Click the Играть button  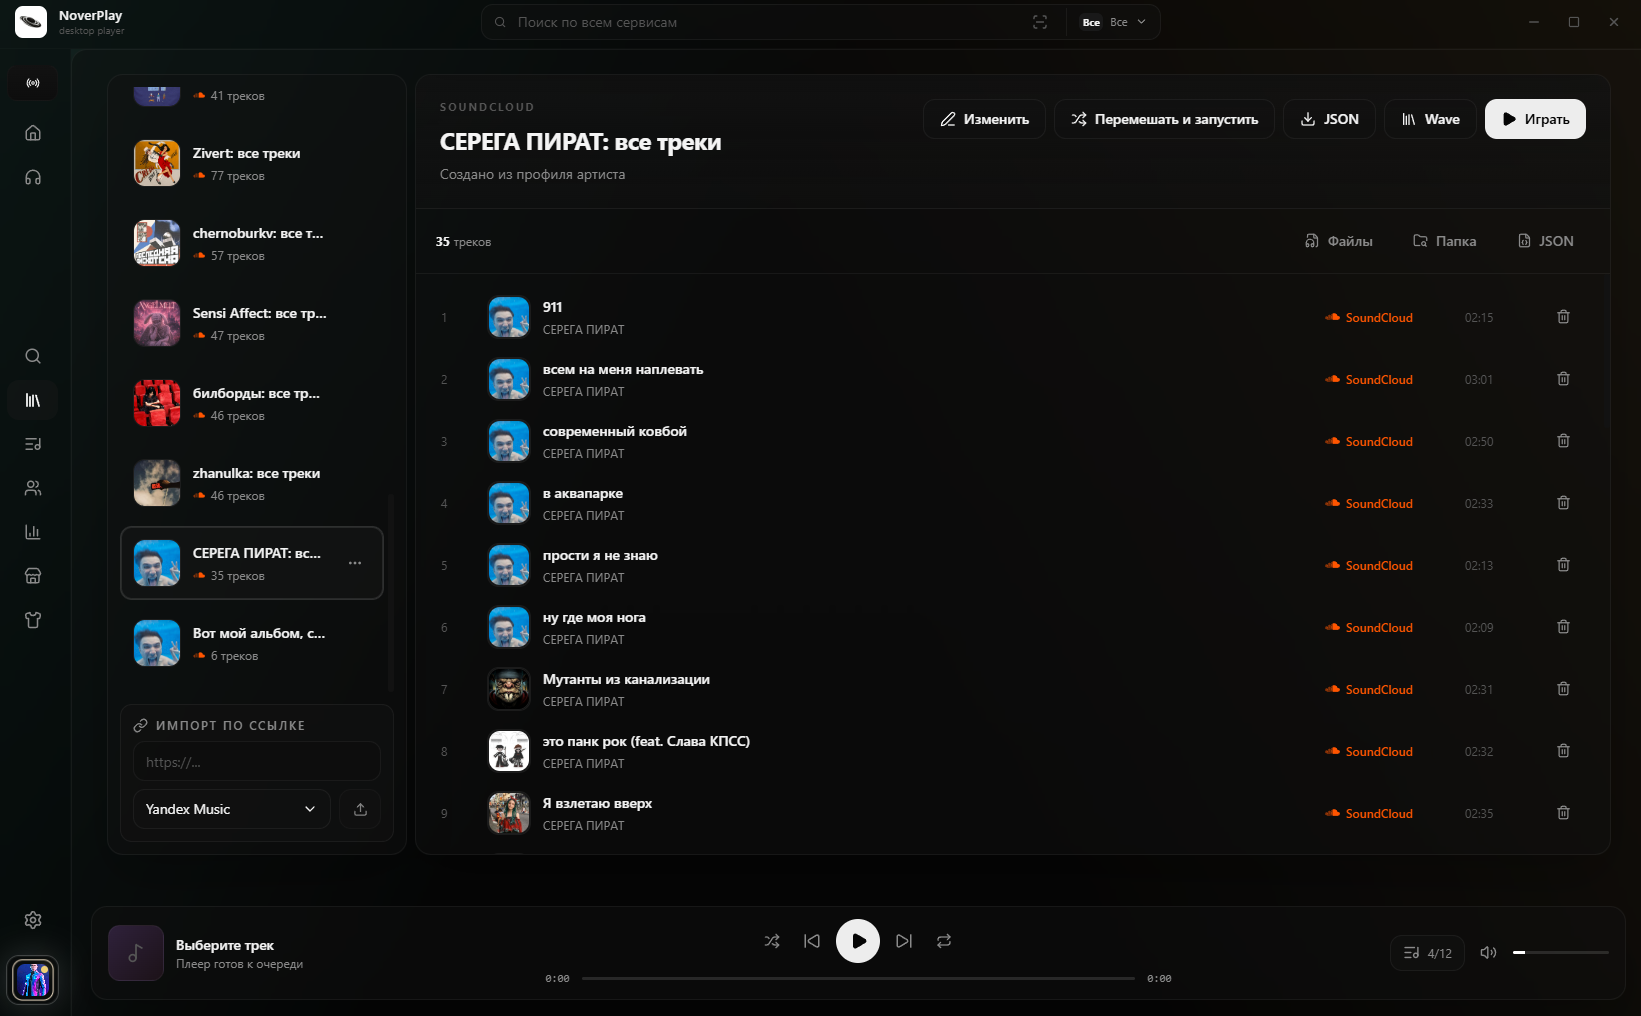1535,119
